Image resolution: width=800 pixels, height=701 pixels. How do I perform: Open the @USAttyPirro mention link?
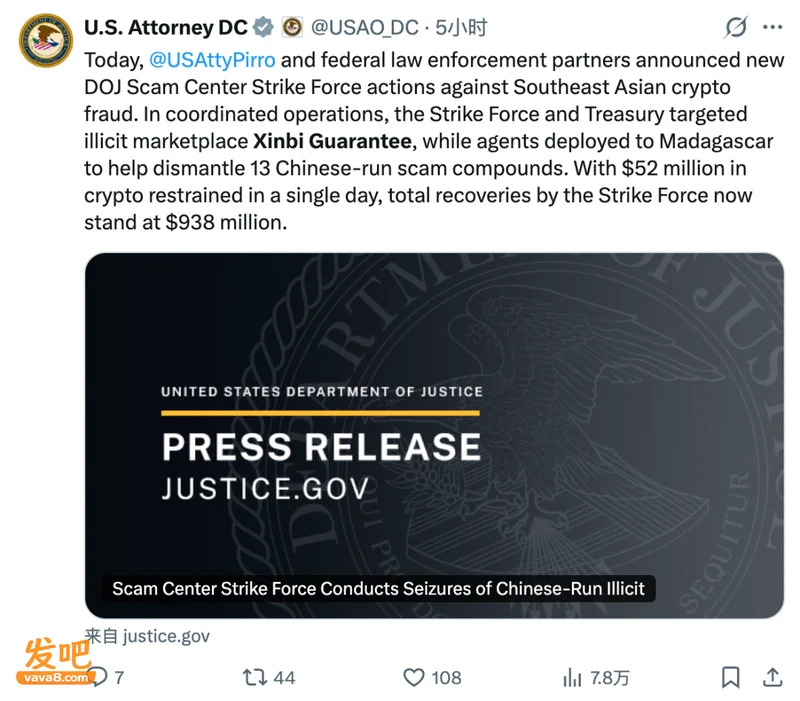(212, 60)
